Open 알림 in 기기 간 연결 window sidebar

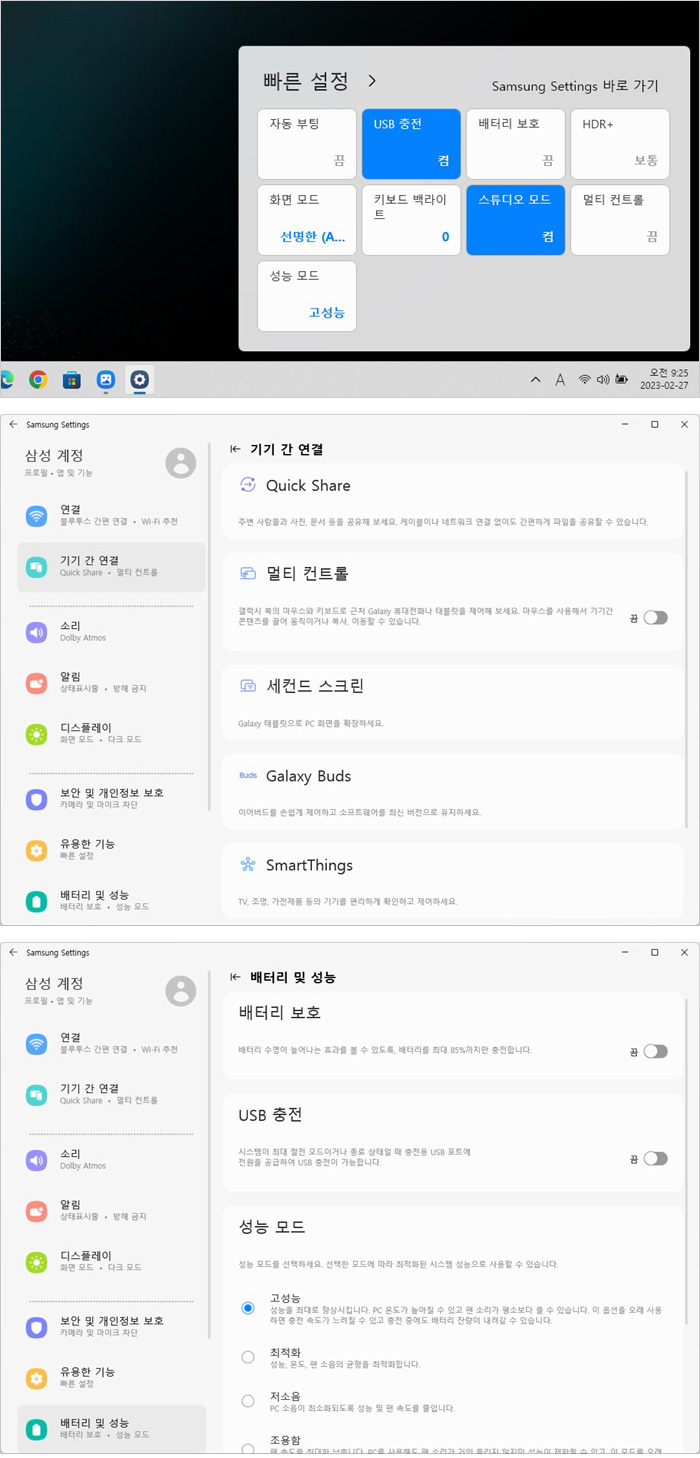click(111, 682)
